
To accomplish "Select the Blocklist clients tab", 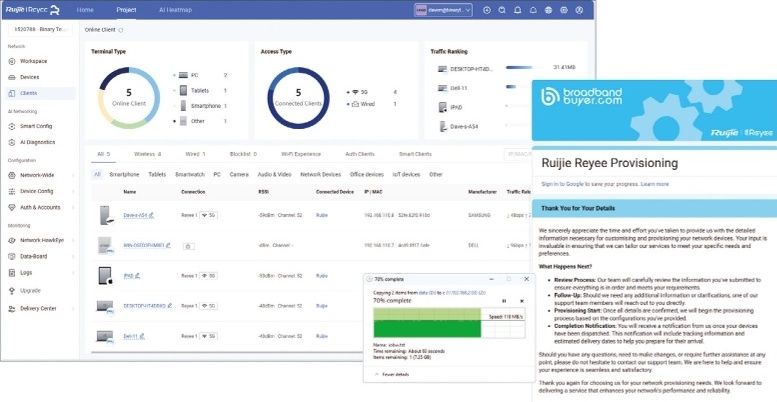I will tap(243, 154).
